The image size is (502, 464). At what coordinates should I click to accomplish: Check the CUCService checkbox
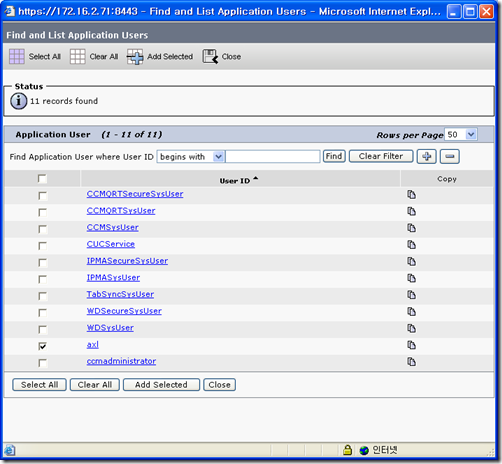[42, 246]
